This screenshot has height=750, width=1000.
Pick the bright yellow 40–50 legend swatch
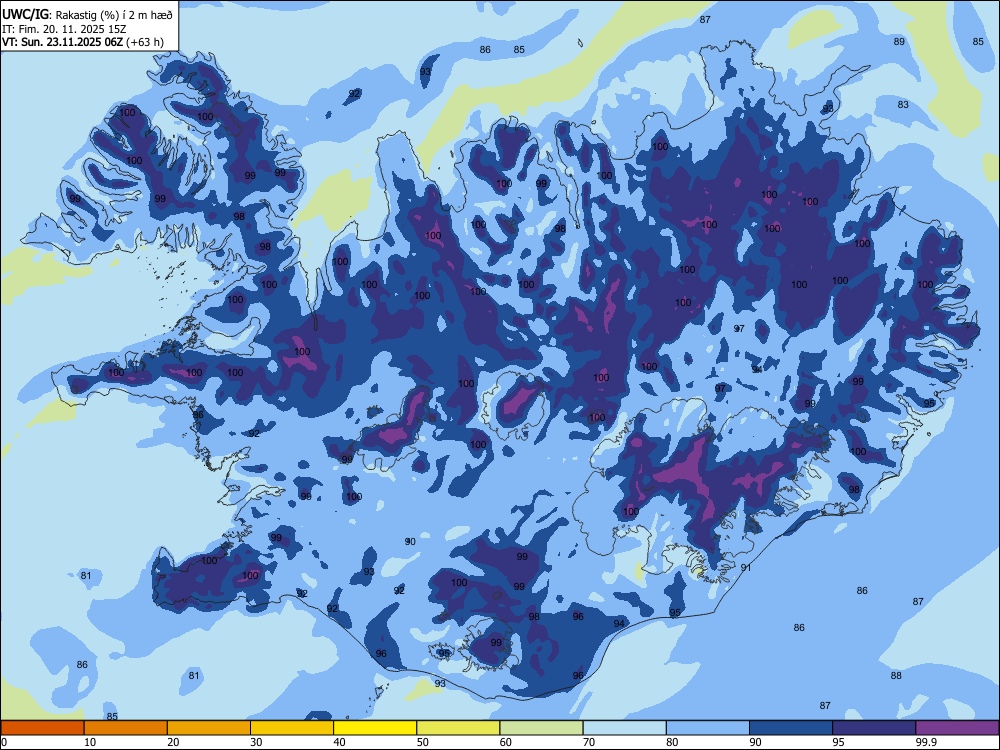click(x=375, y=728)
